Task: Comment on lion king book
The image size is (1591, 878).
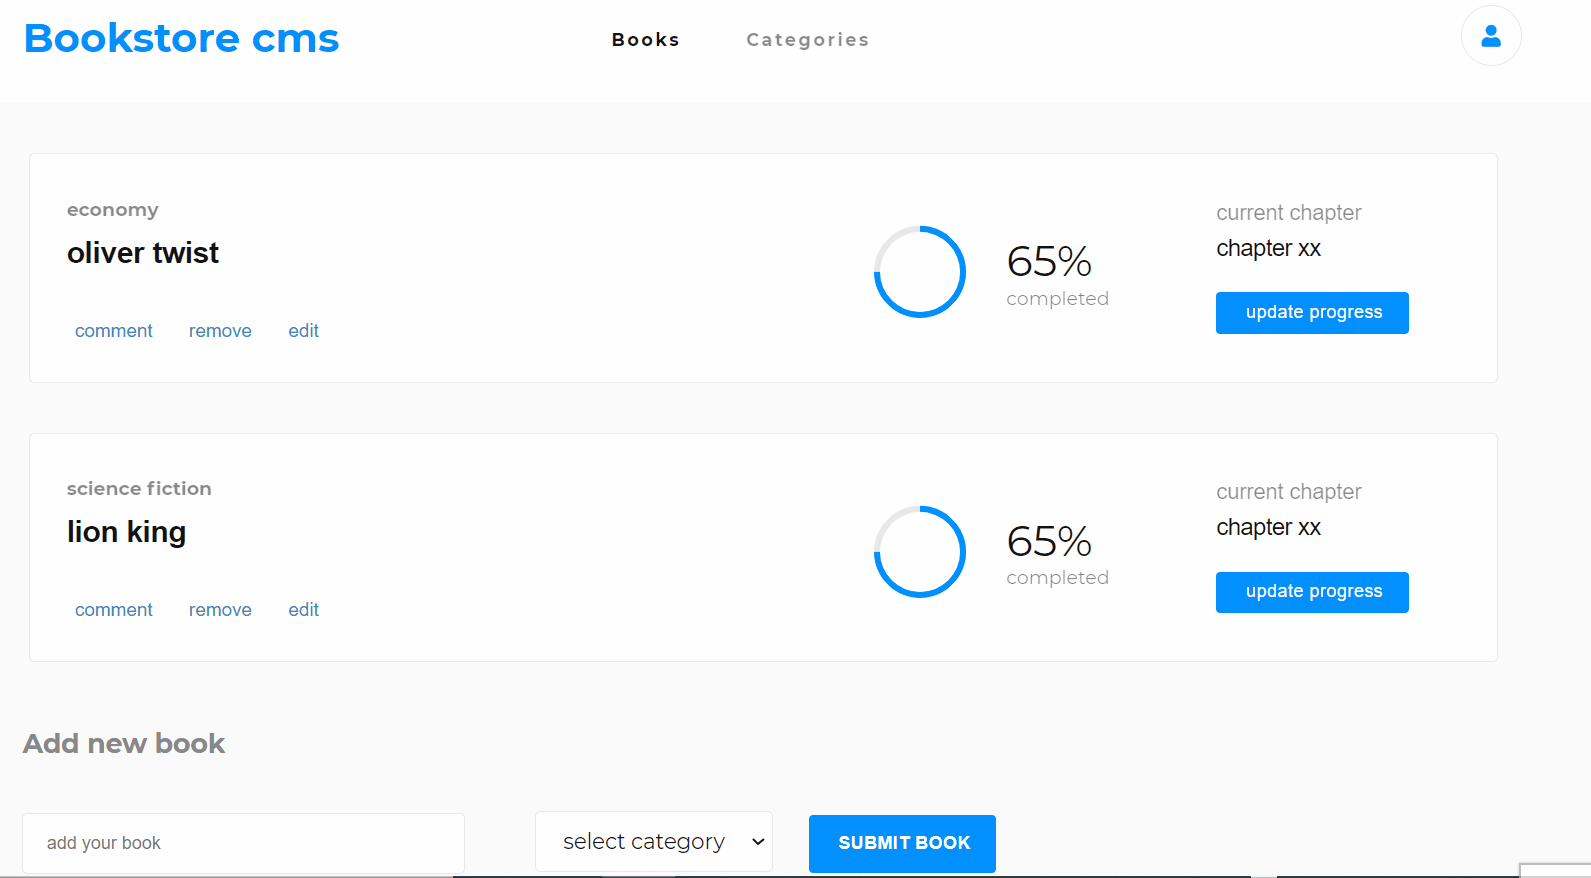Action: (114, 610)
